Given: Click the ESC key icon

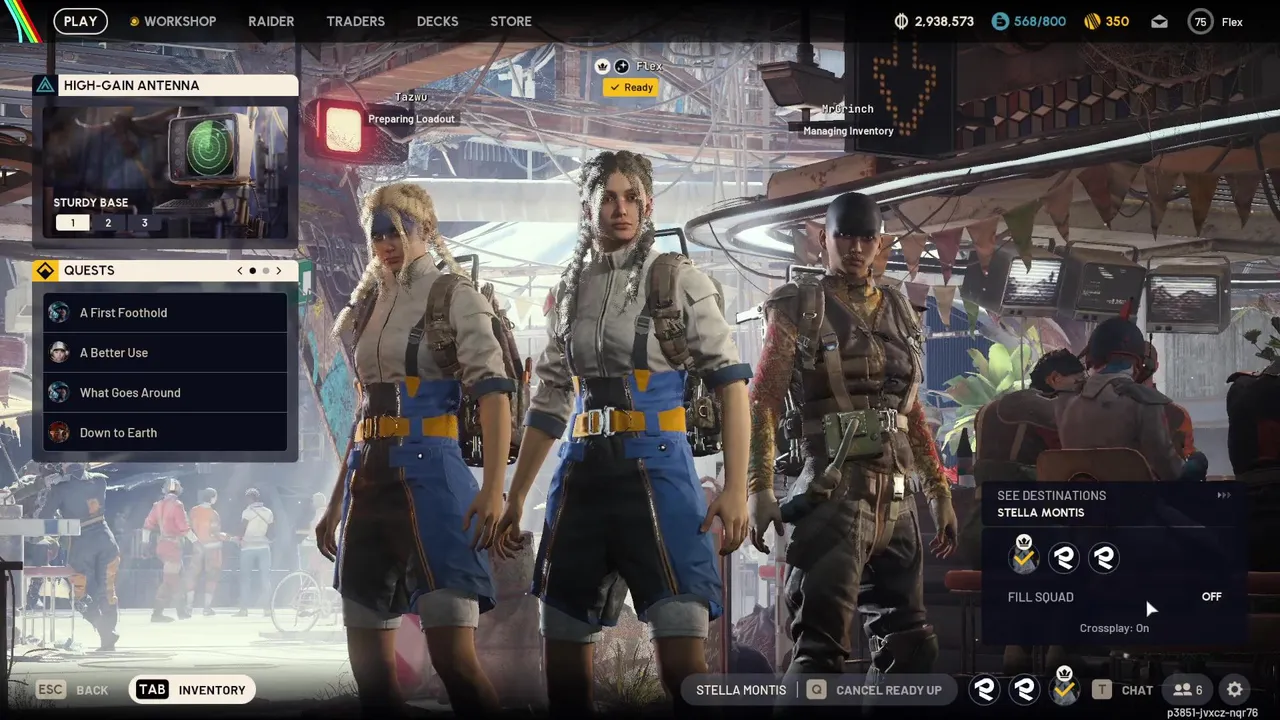Looking at the screenshot, I should 51,690.
